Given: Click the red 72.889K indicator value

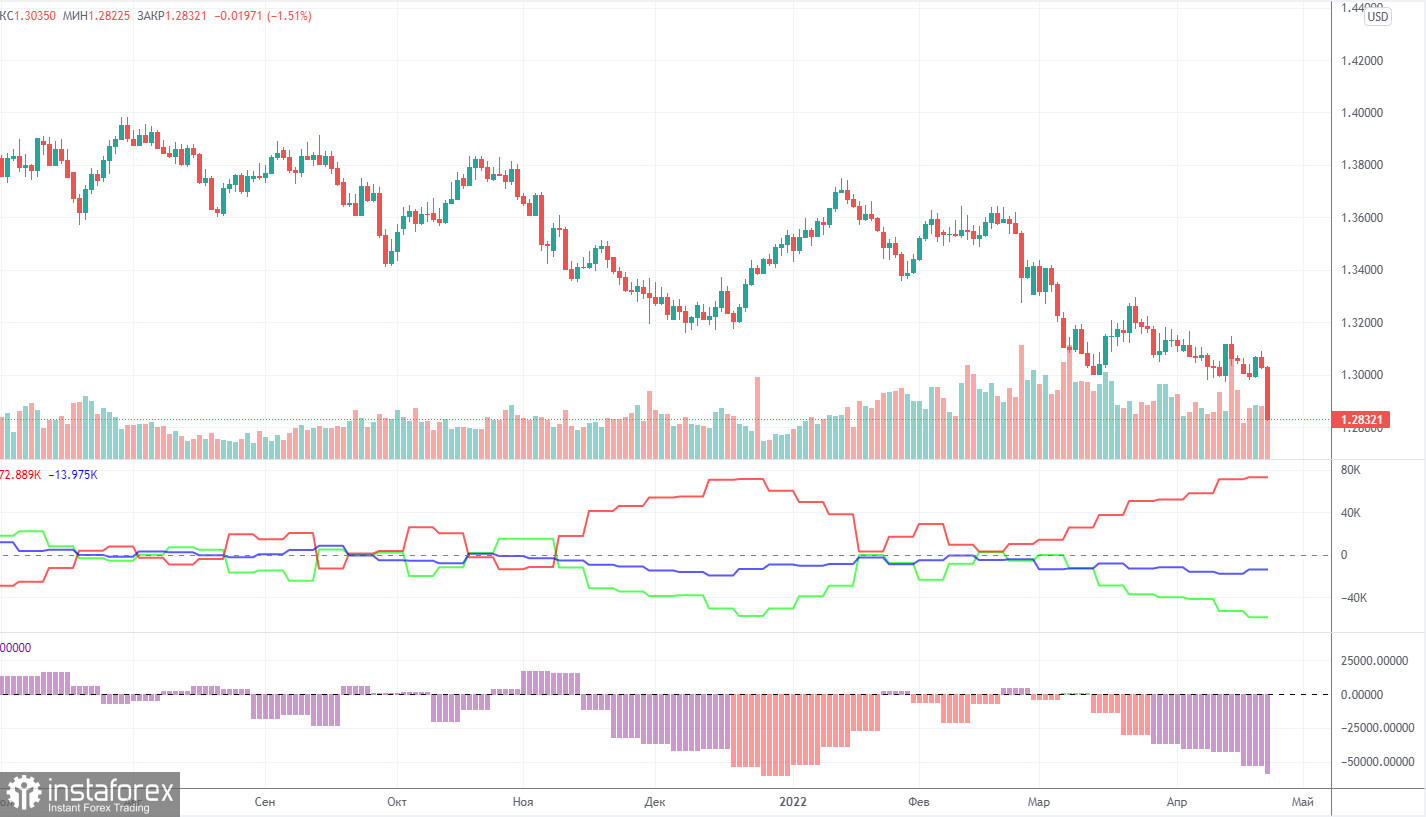Looking at the screenshot, I should pyautogui.click(x=20, y=475).
